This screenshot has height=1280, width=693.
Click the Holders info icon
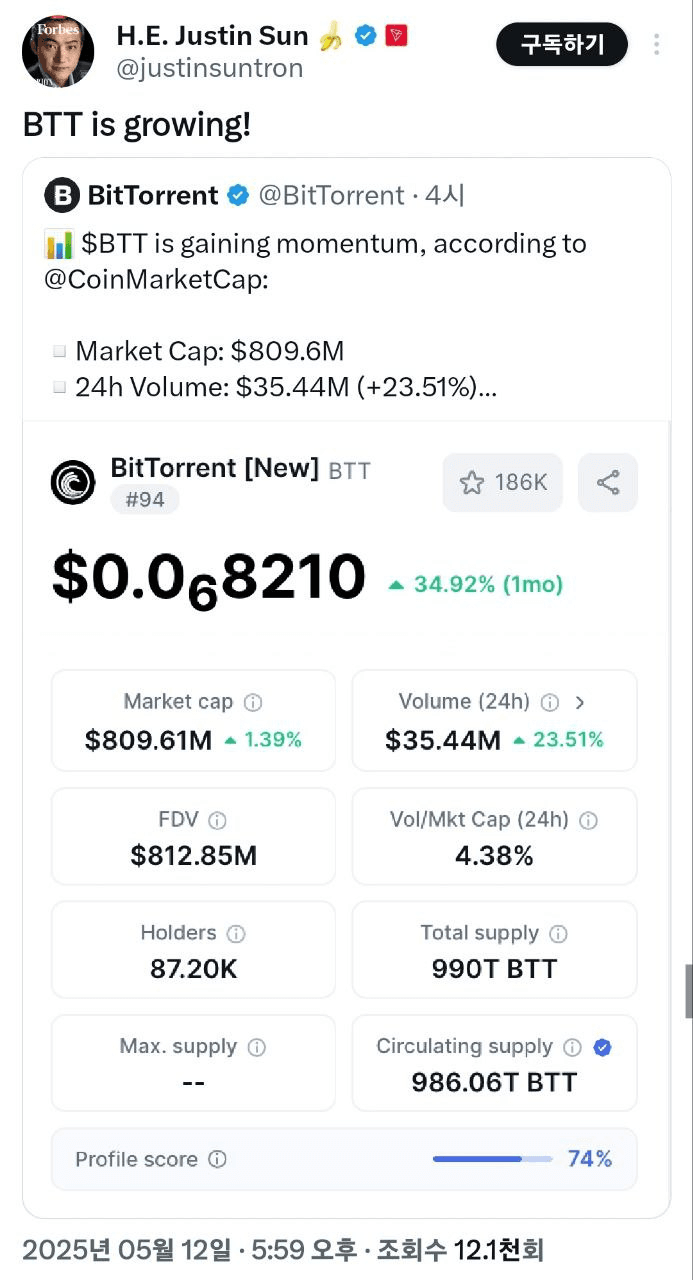pos(236,934)
